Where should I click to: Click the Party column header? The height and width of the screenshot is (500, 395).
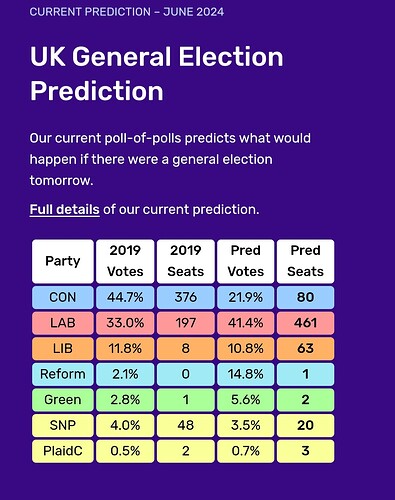[63, 261]
